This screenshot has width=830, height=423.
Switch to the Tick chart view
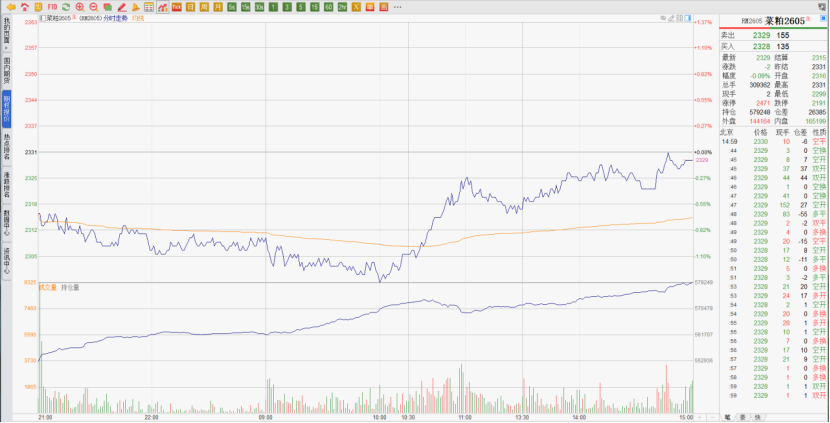(176, 6)
